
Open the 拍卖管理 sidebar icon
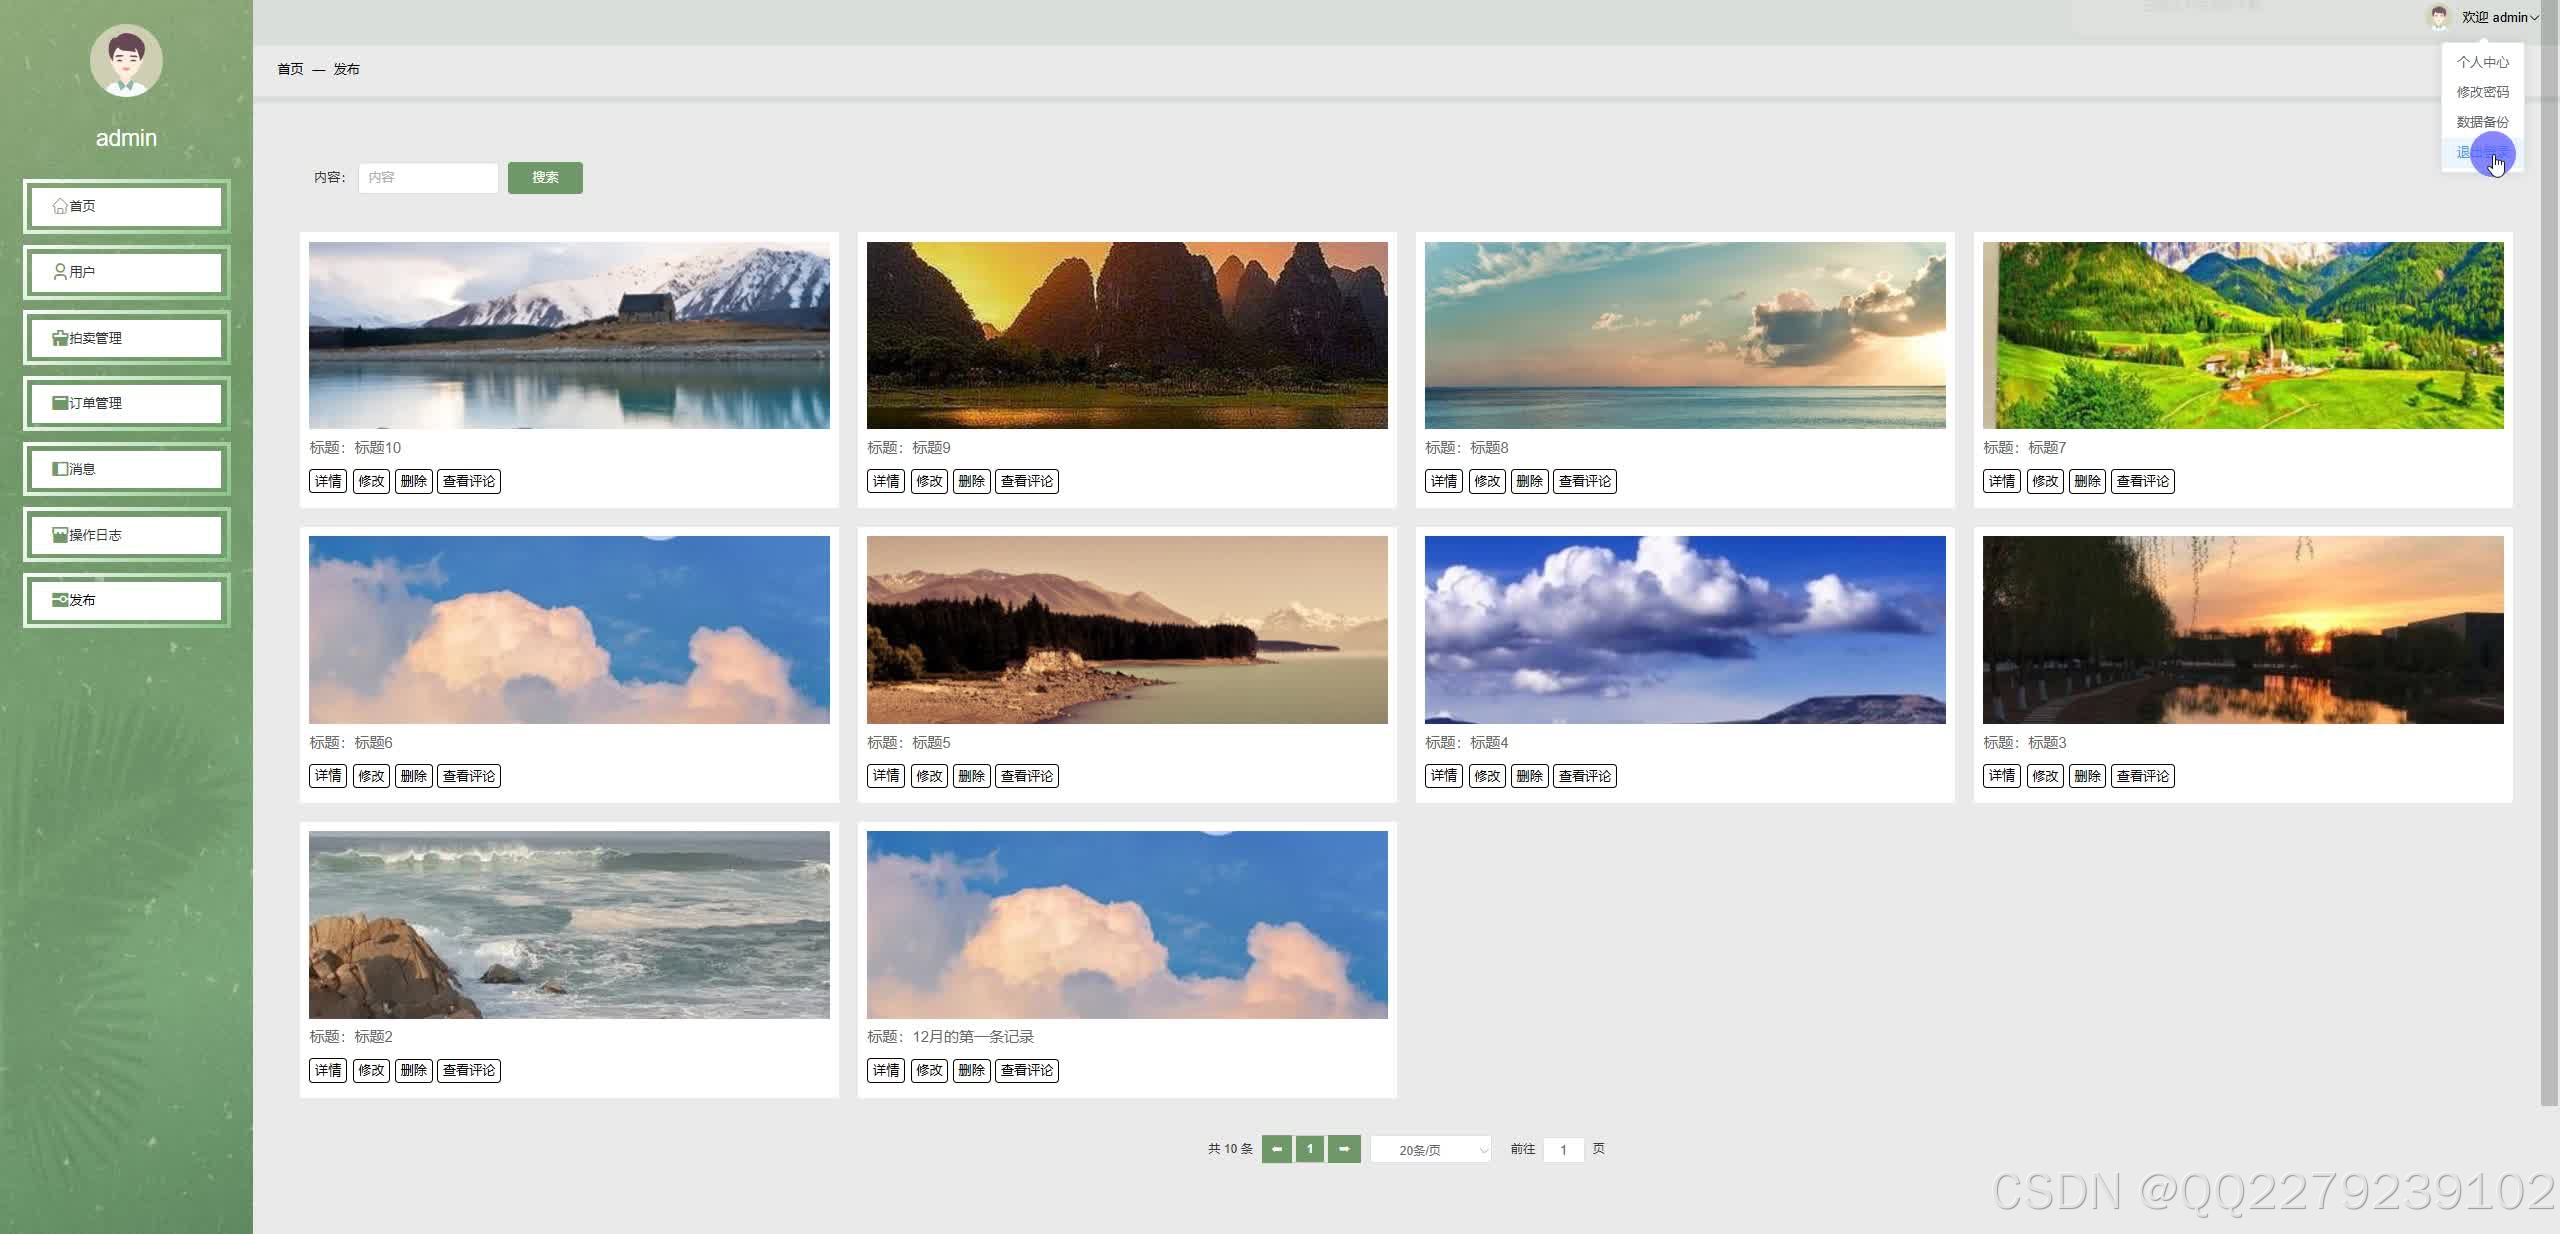tap(60, 338)
